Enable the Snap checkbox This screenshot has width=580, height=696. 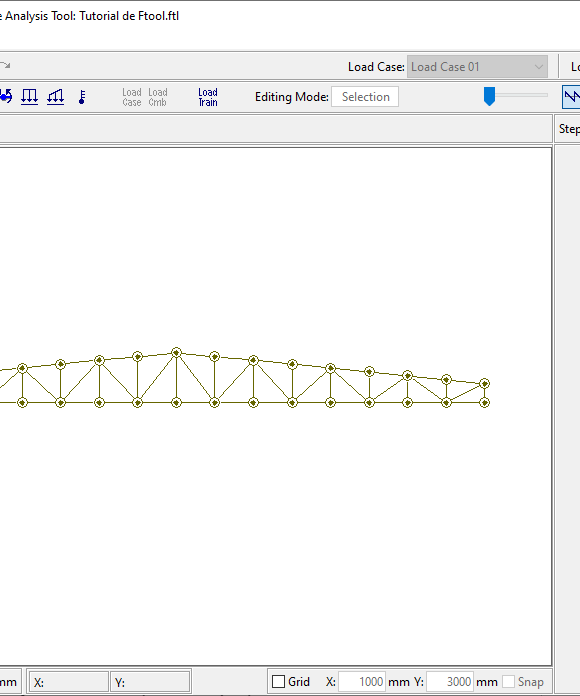(x=509, y=681)
